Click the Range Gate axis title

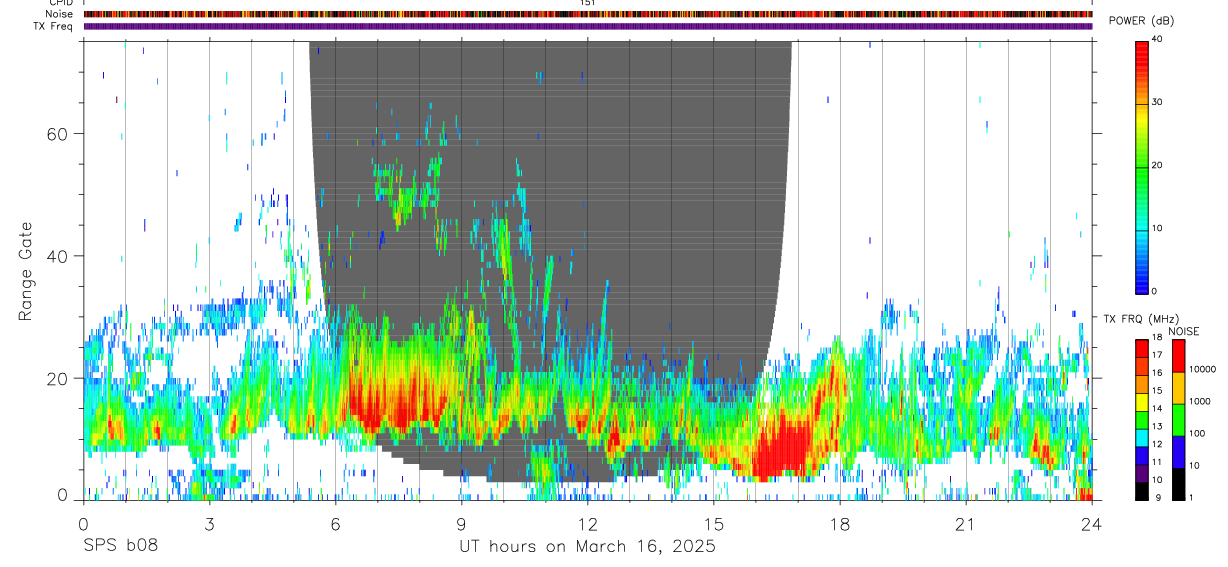point(27,272)
